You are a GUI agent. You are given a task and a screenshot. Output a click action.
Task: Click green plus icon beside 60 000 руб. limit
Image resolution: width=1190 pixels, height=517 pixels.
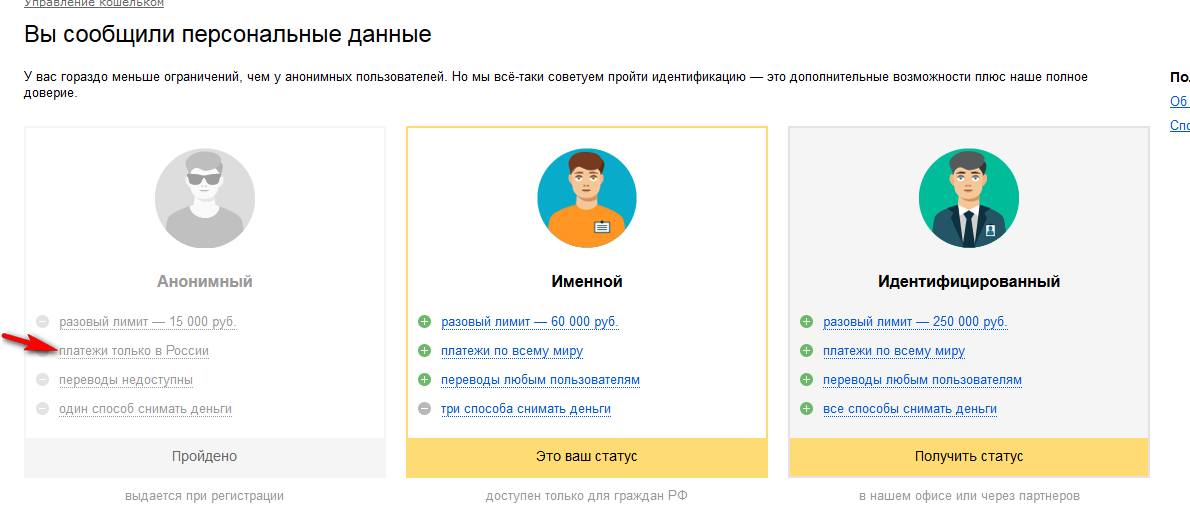pos(424,322)
